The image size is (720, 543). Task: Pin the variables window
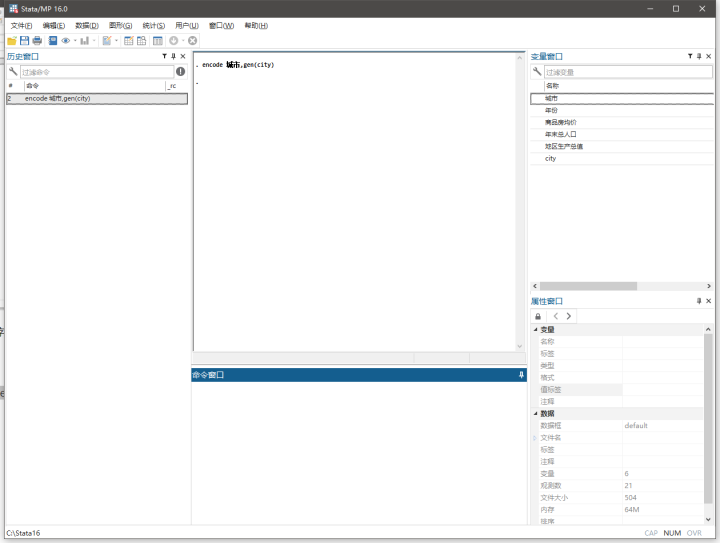(x=699, y=56)
